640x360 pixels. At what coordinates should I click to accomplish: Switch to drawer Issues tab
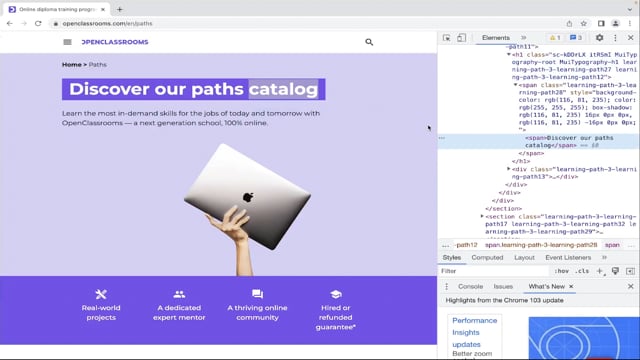tap(503, 287)
